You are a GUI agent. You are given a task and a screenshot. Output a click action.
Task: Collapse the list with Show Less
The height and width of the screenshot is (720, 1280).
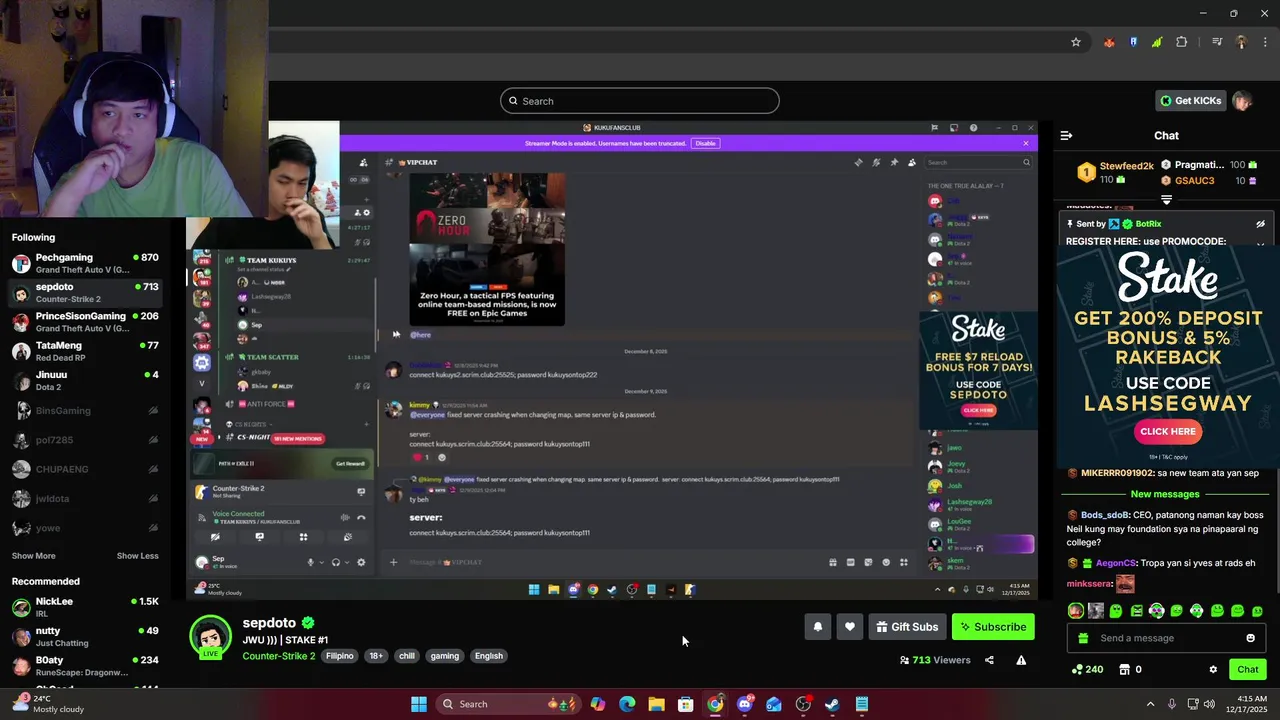pyautogui.click(x=137, y=556)
